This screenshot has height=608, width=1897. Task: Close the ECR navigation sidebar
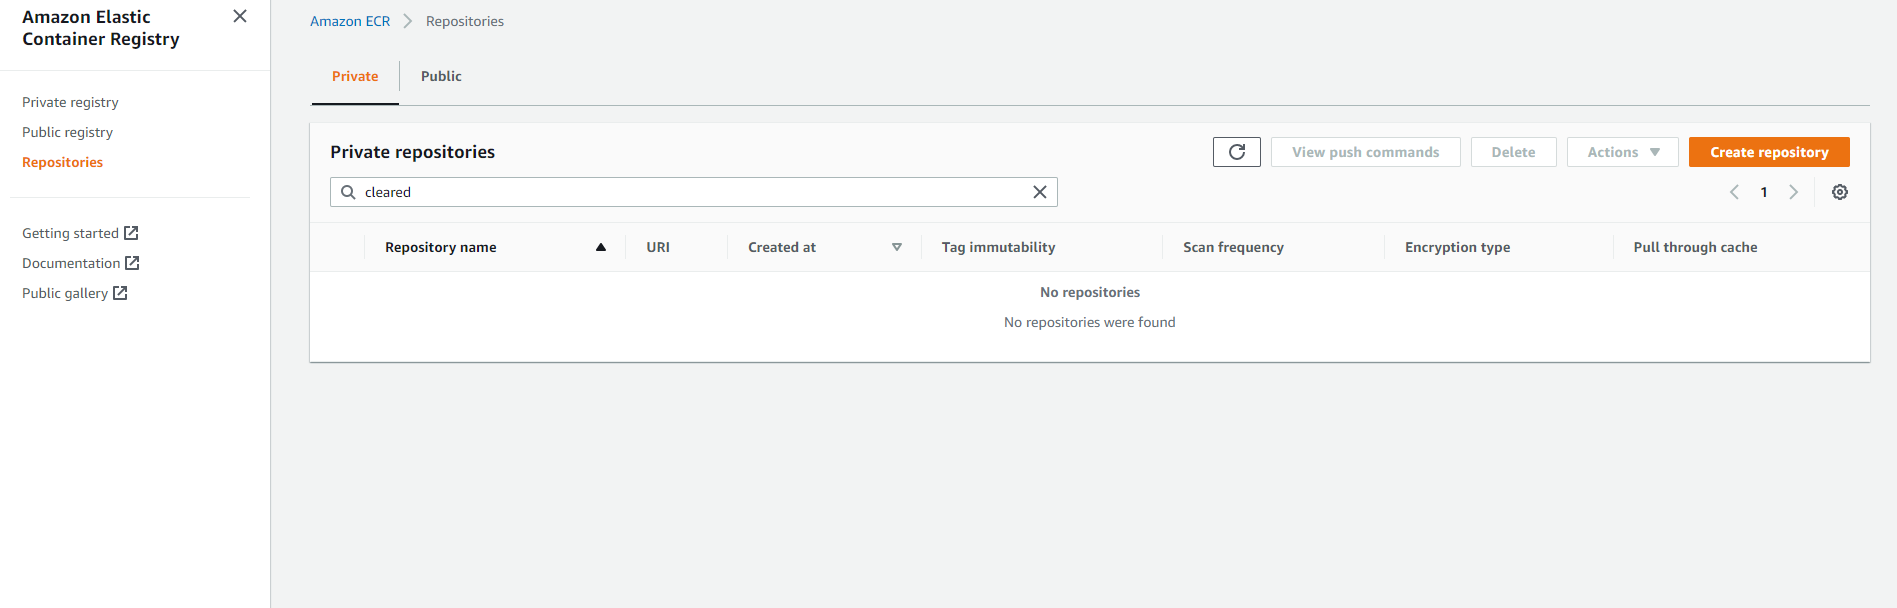point(240,16)
